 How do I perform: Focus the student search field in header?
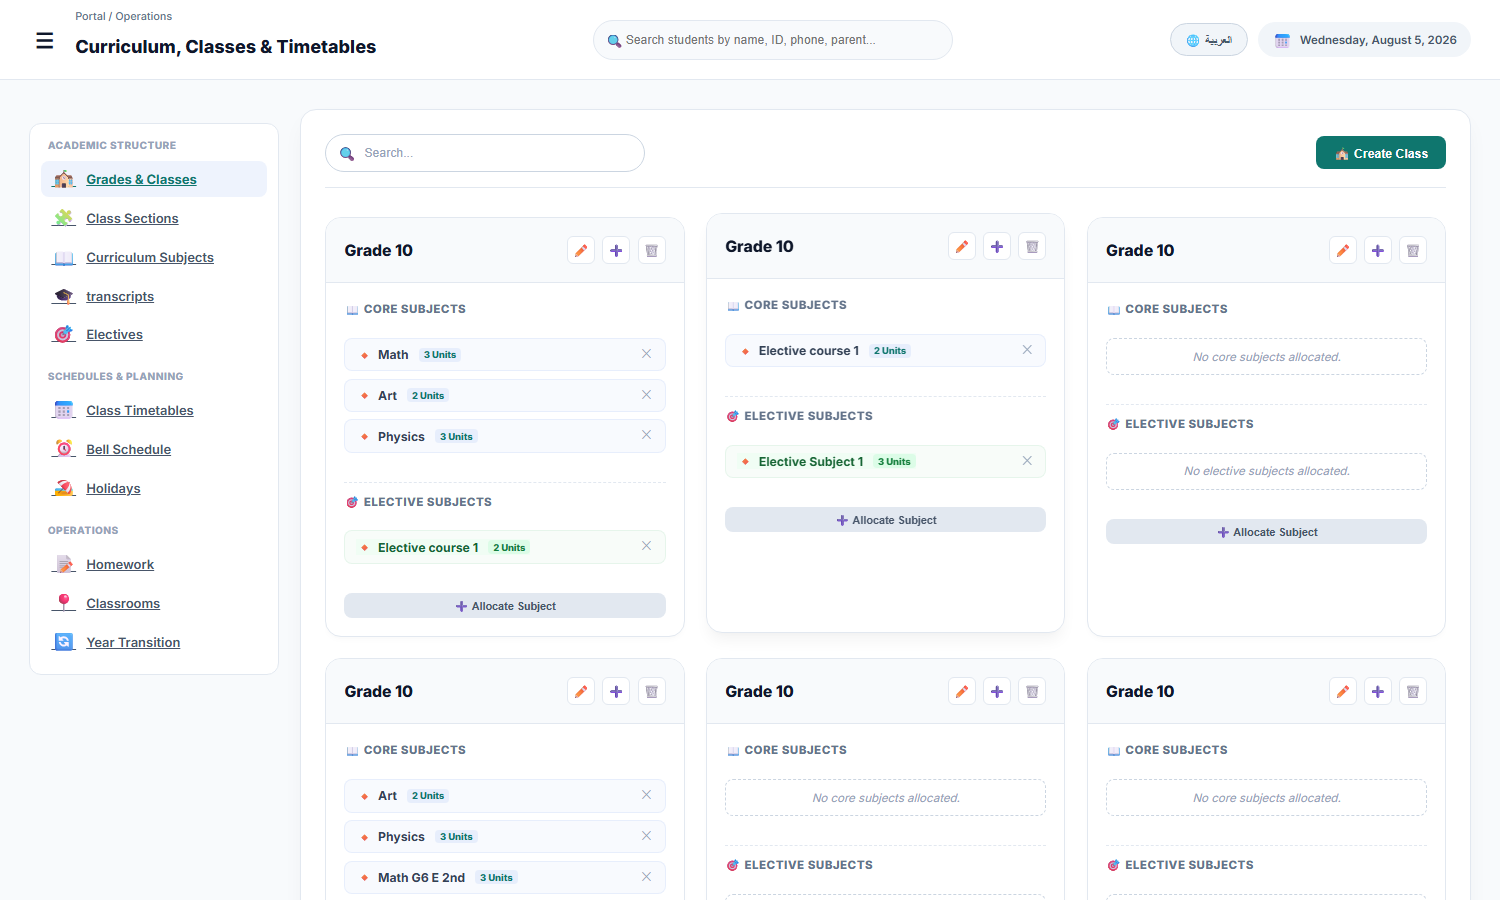click(773, 40)
